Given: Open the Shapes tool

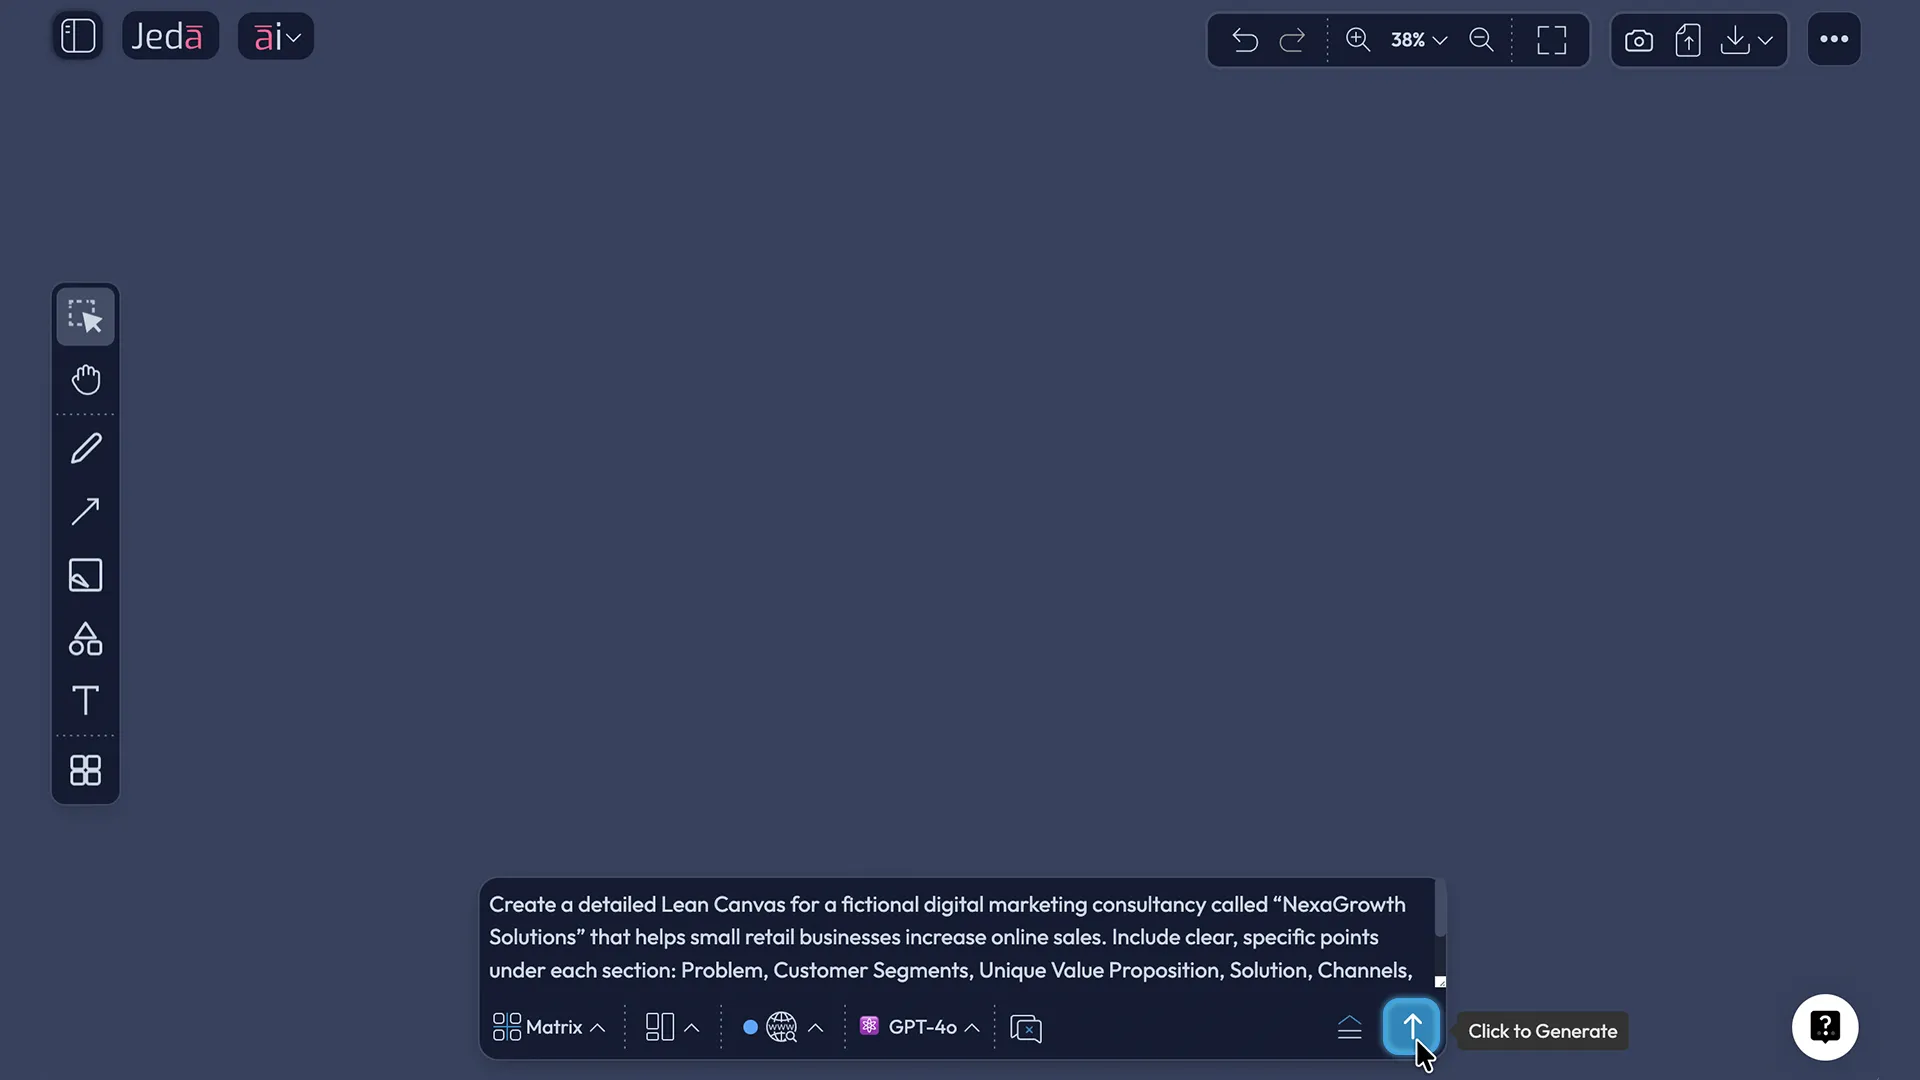Looking at the screenshot, I should tap(86, 639).
